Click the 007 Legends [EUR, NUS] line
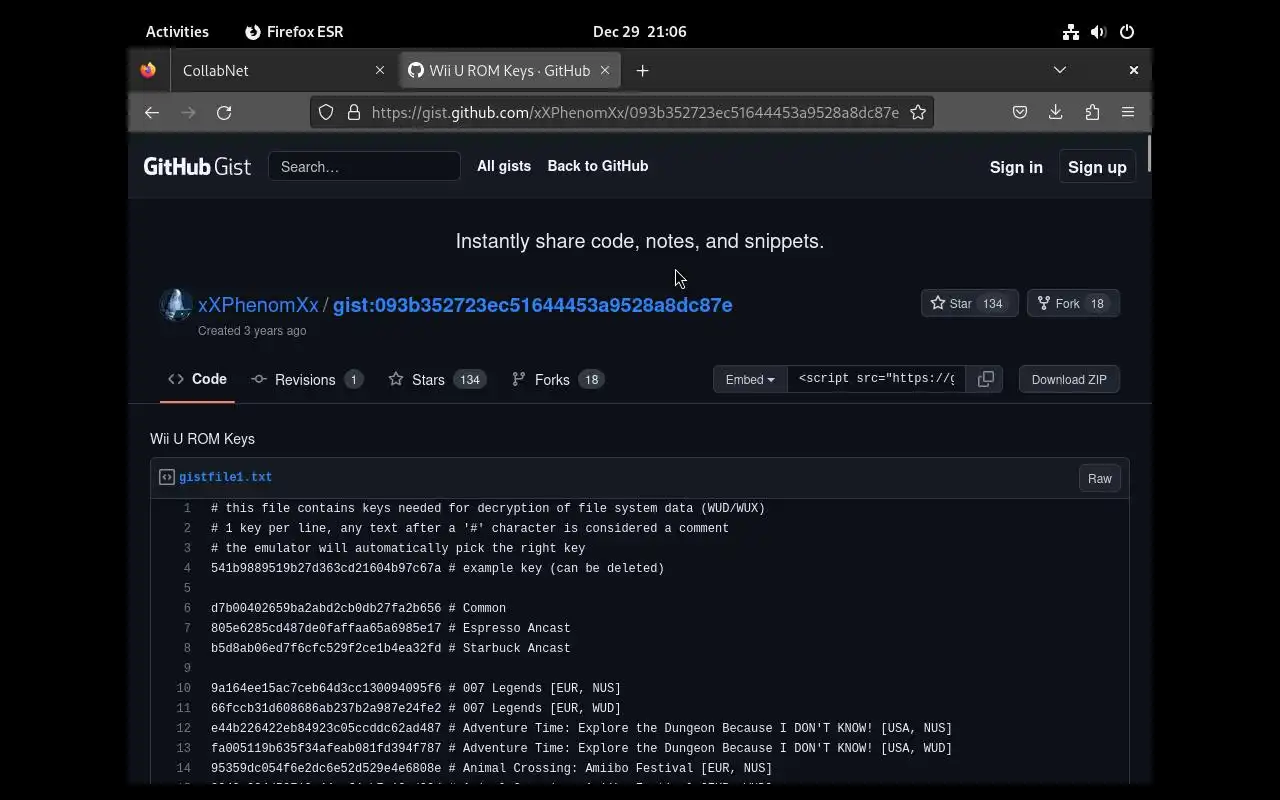 [416, 688]
